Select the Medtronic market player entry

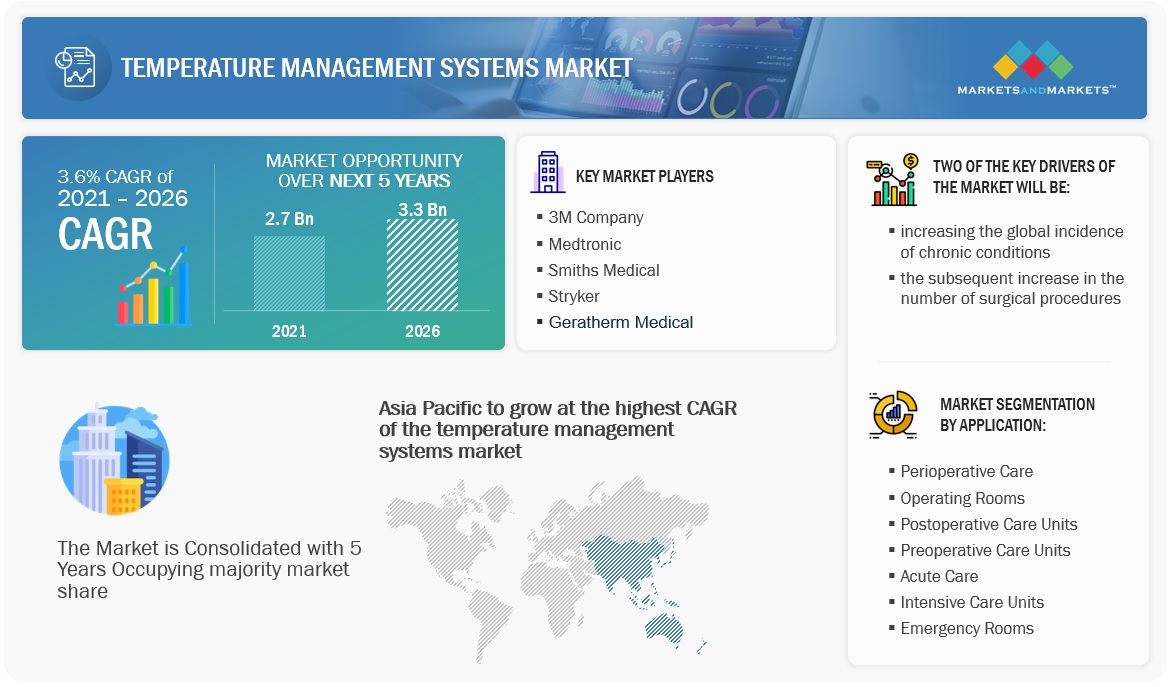coord(585,244)
